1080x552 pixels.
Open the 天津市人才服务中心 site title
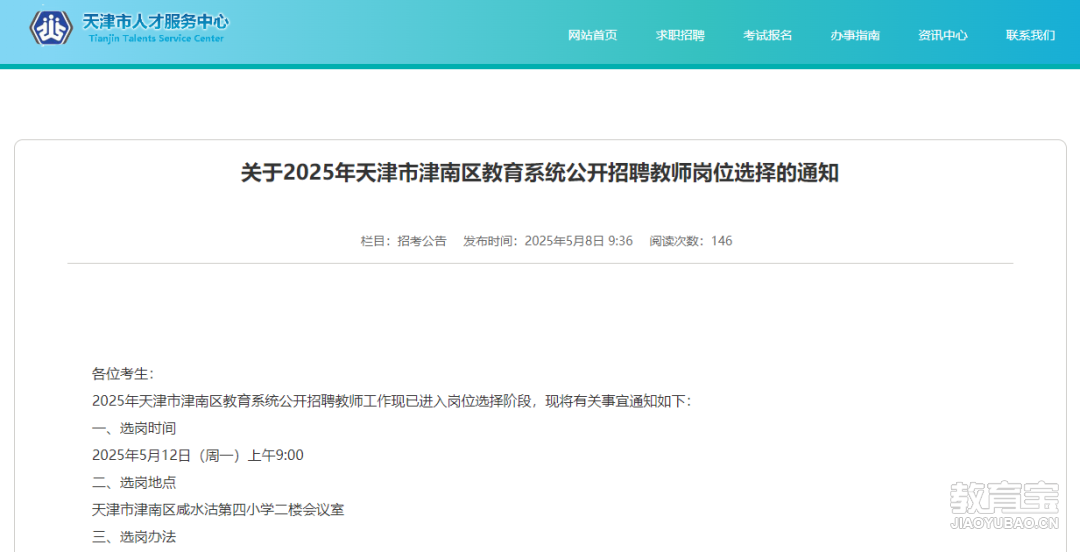[x=156, y=21]
